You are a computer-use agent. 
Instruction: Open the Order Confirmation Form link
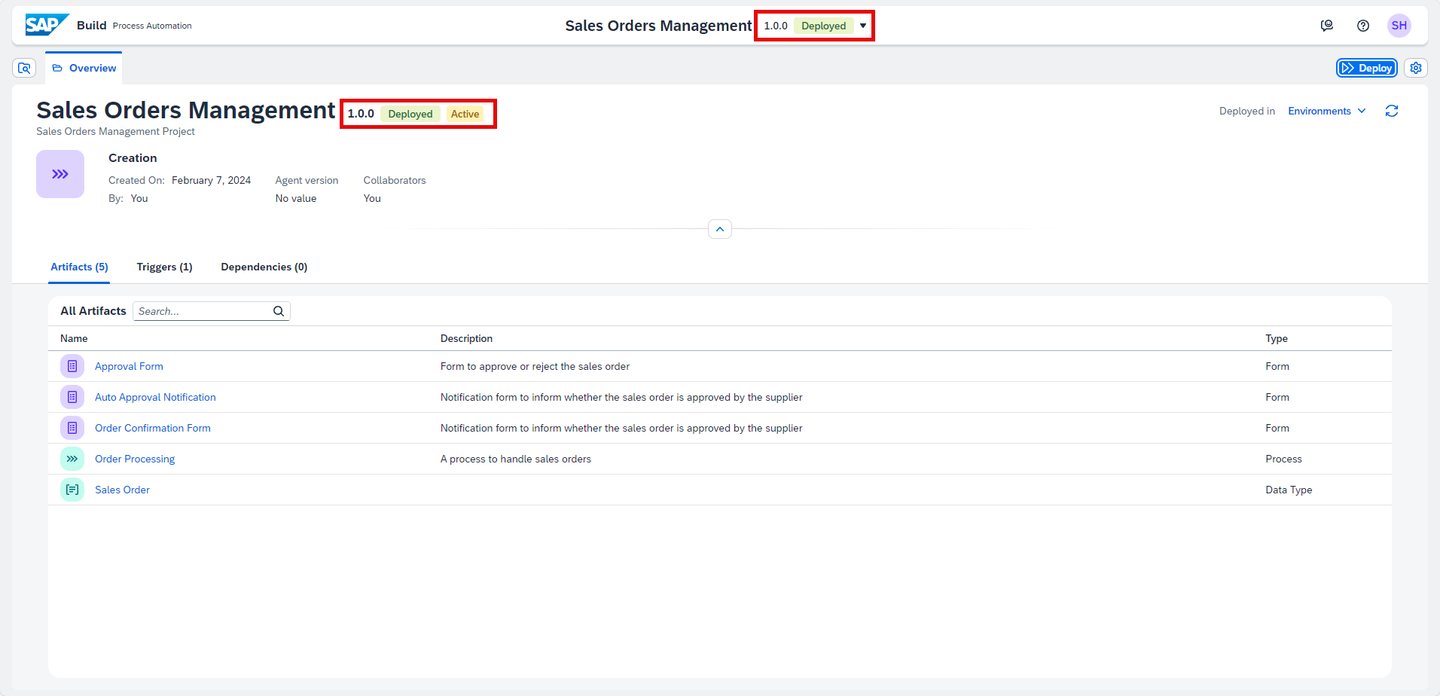tap(153, 428)
